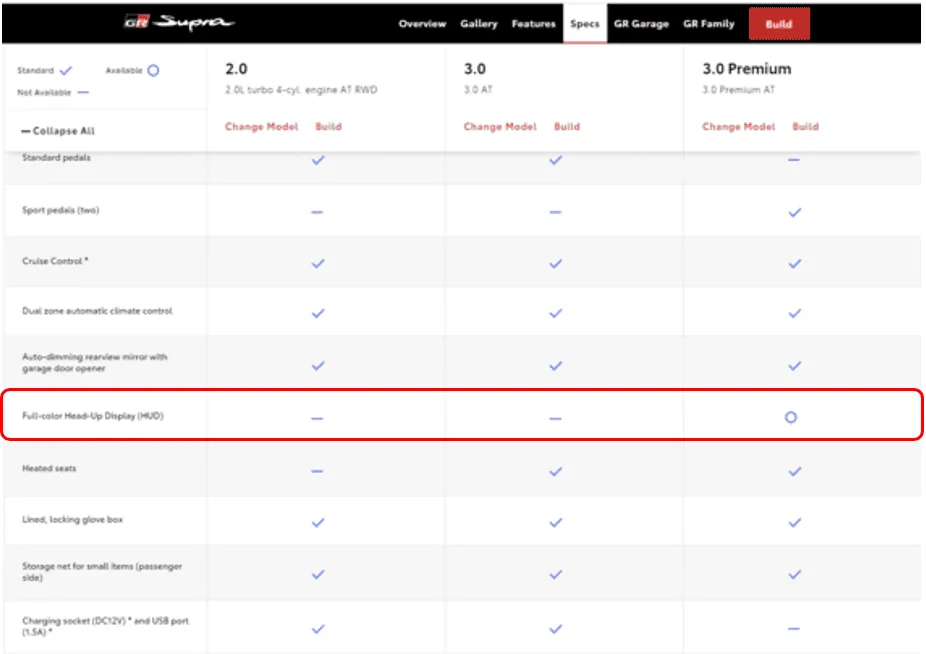Image resolution: width=926 pixels, height=654 pixels.
Task: Click Dual zone climate checkmark for 2.0
Action: click(318, 313)
